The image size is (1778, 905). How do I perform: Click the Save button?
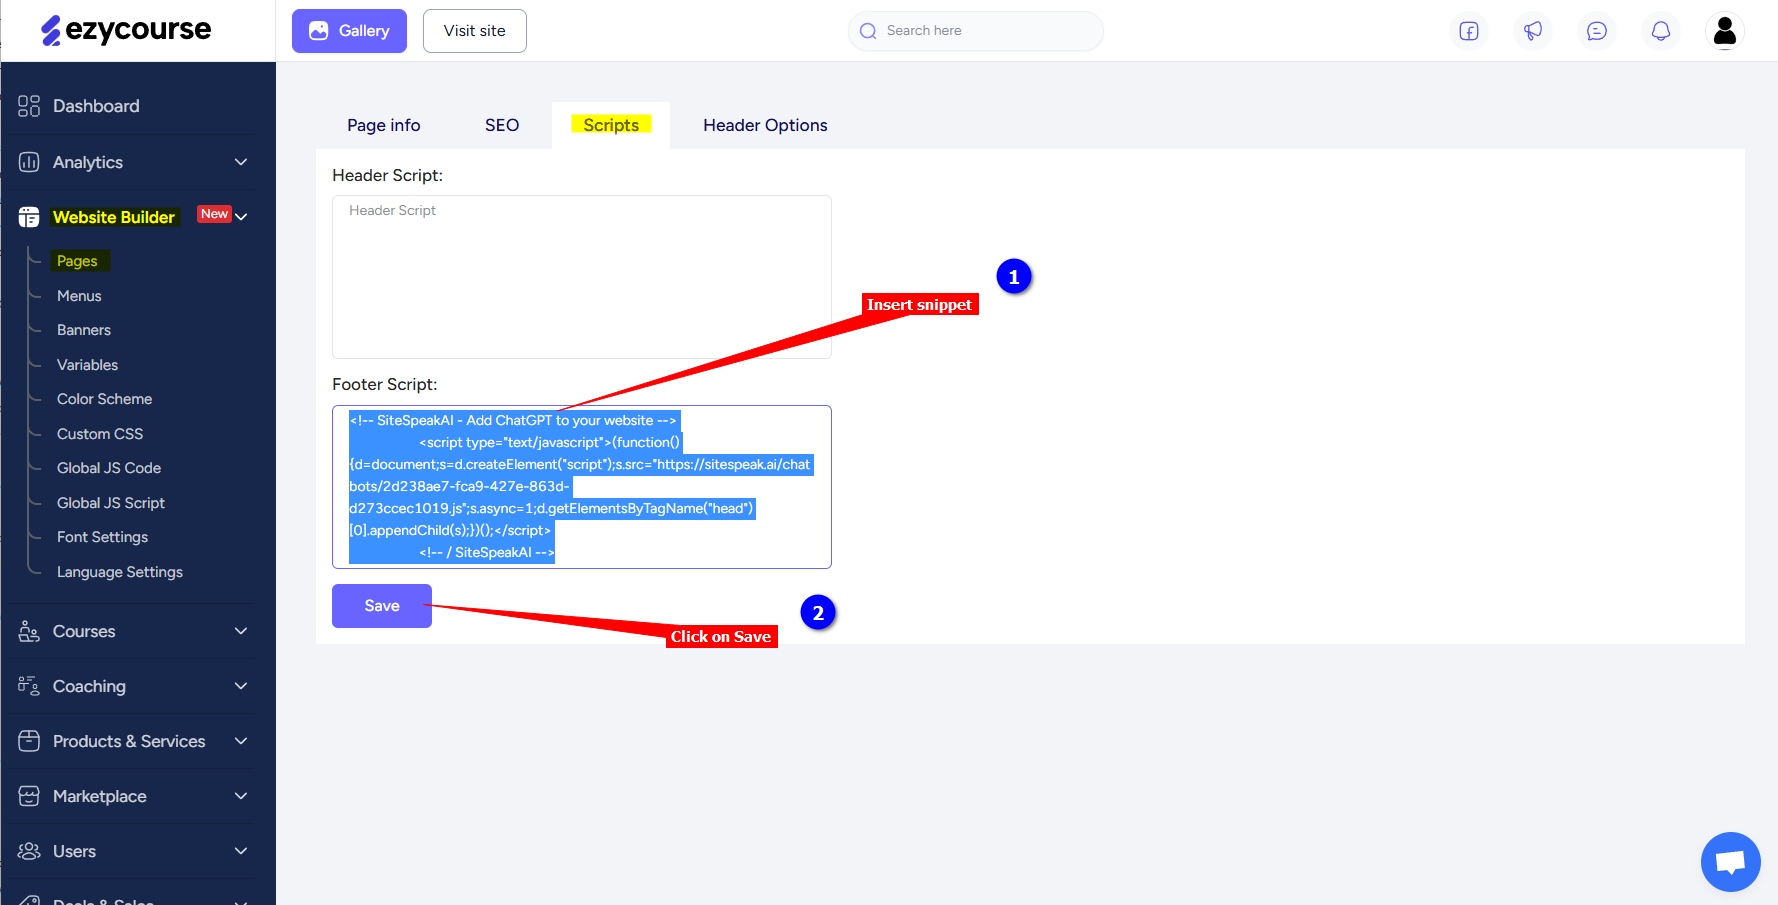381,606
